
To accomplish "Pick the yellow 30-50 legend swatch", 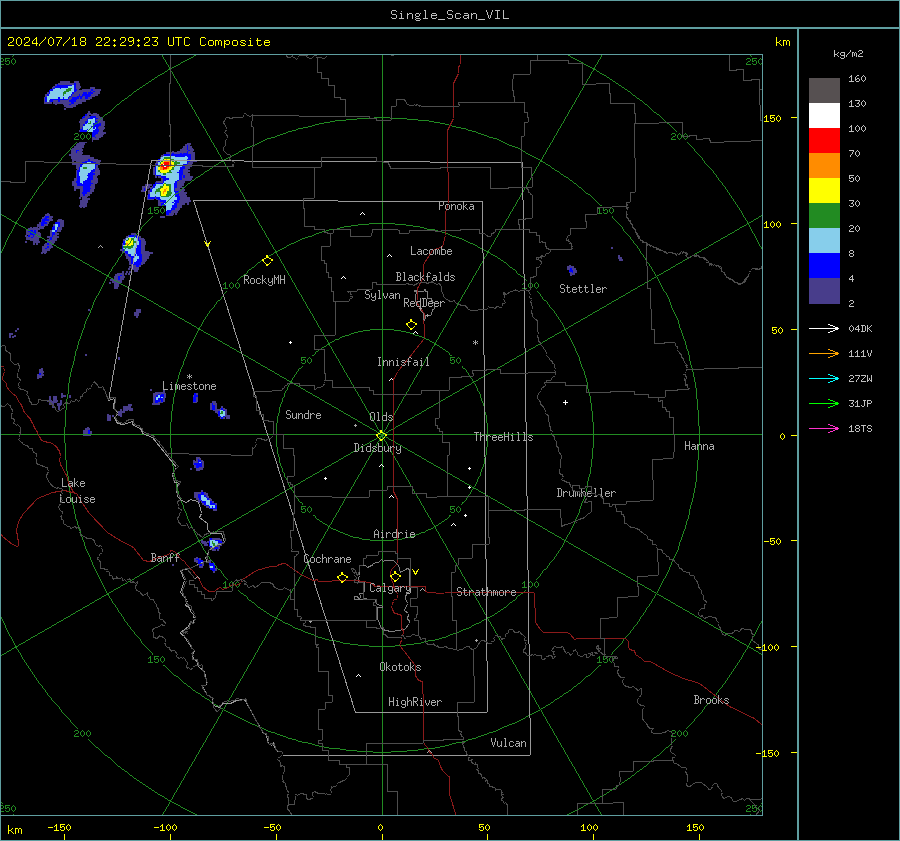I will (x=824, y=191).
